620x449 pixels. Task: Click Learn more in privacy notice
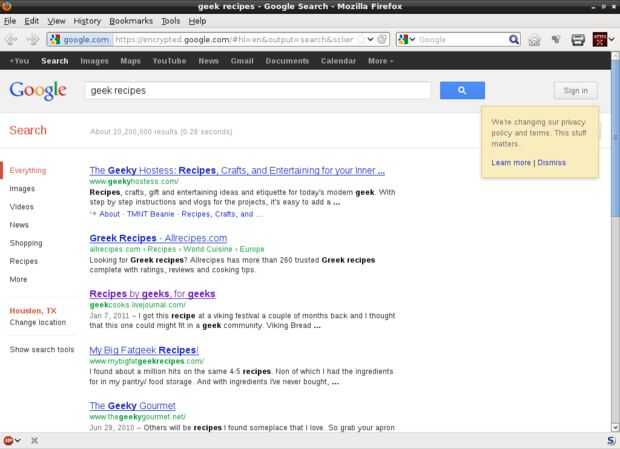[511, 162]
